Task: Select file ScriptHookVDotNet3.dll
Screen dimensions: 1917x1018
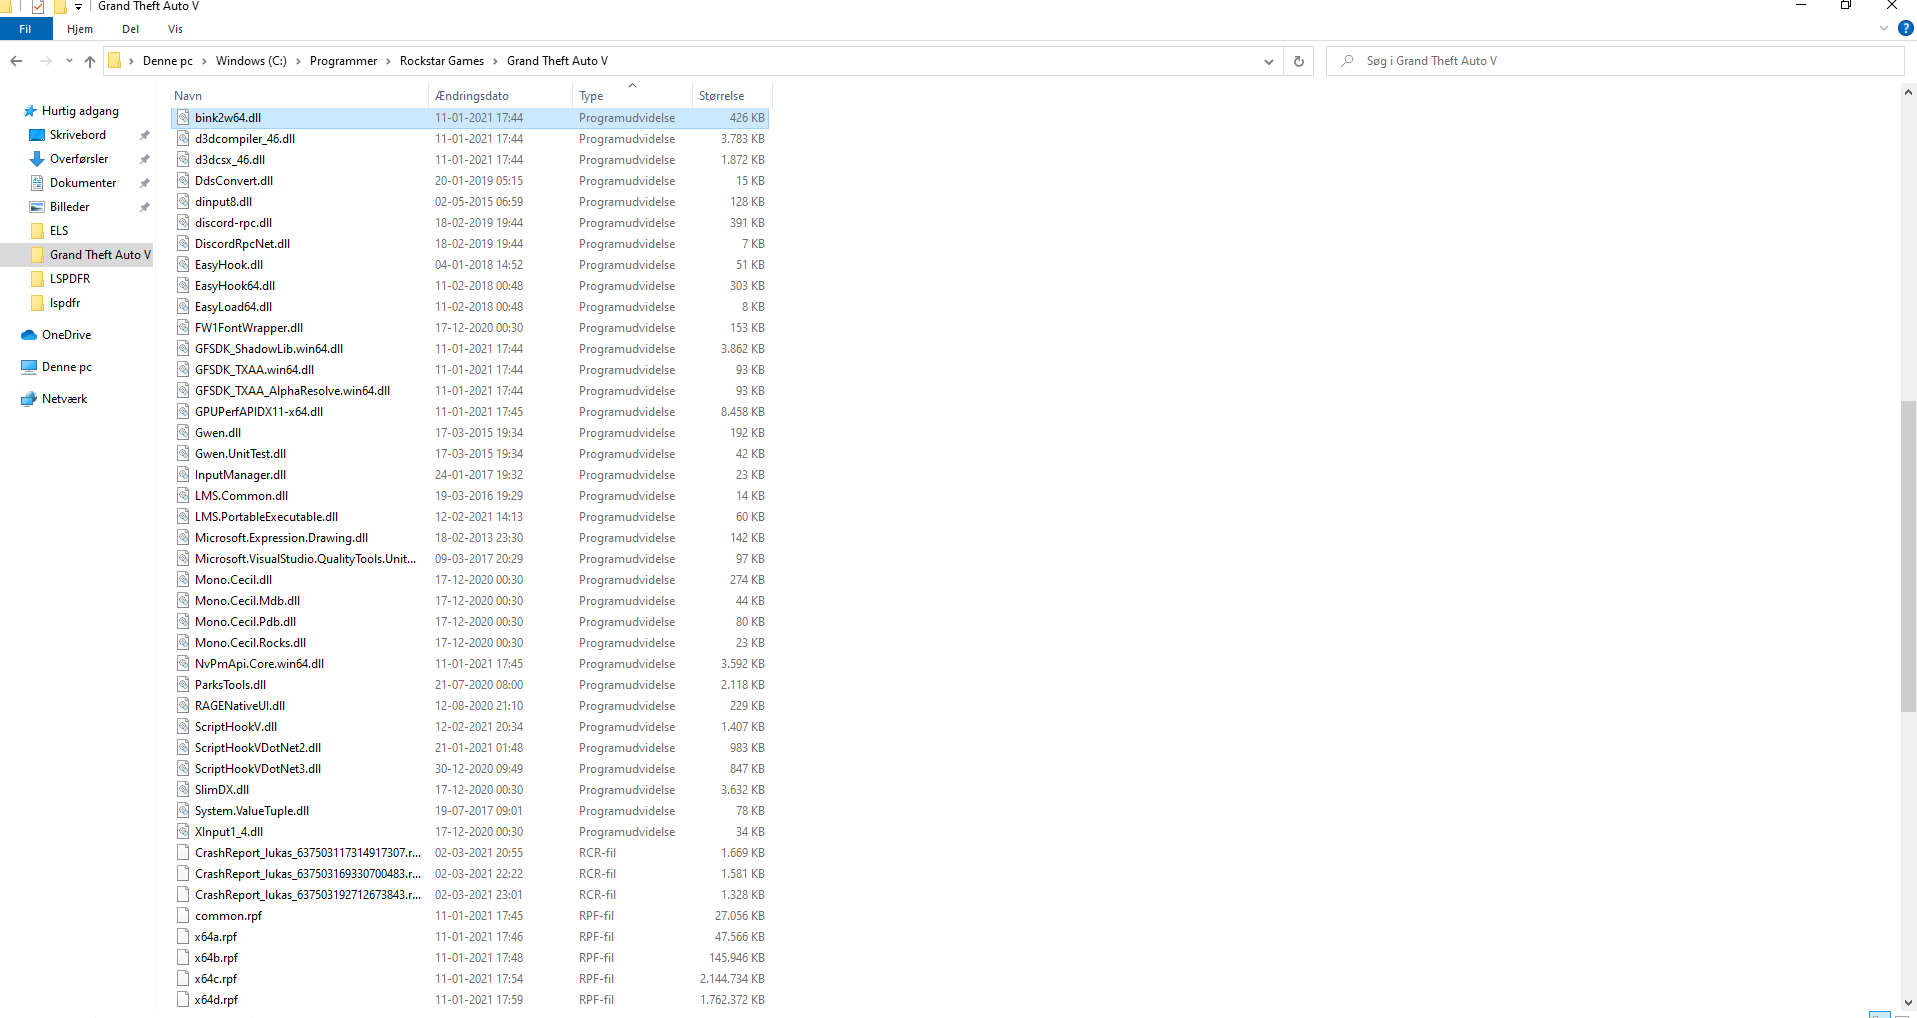Action: [x=470, y=769]
